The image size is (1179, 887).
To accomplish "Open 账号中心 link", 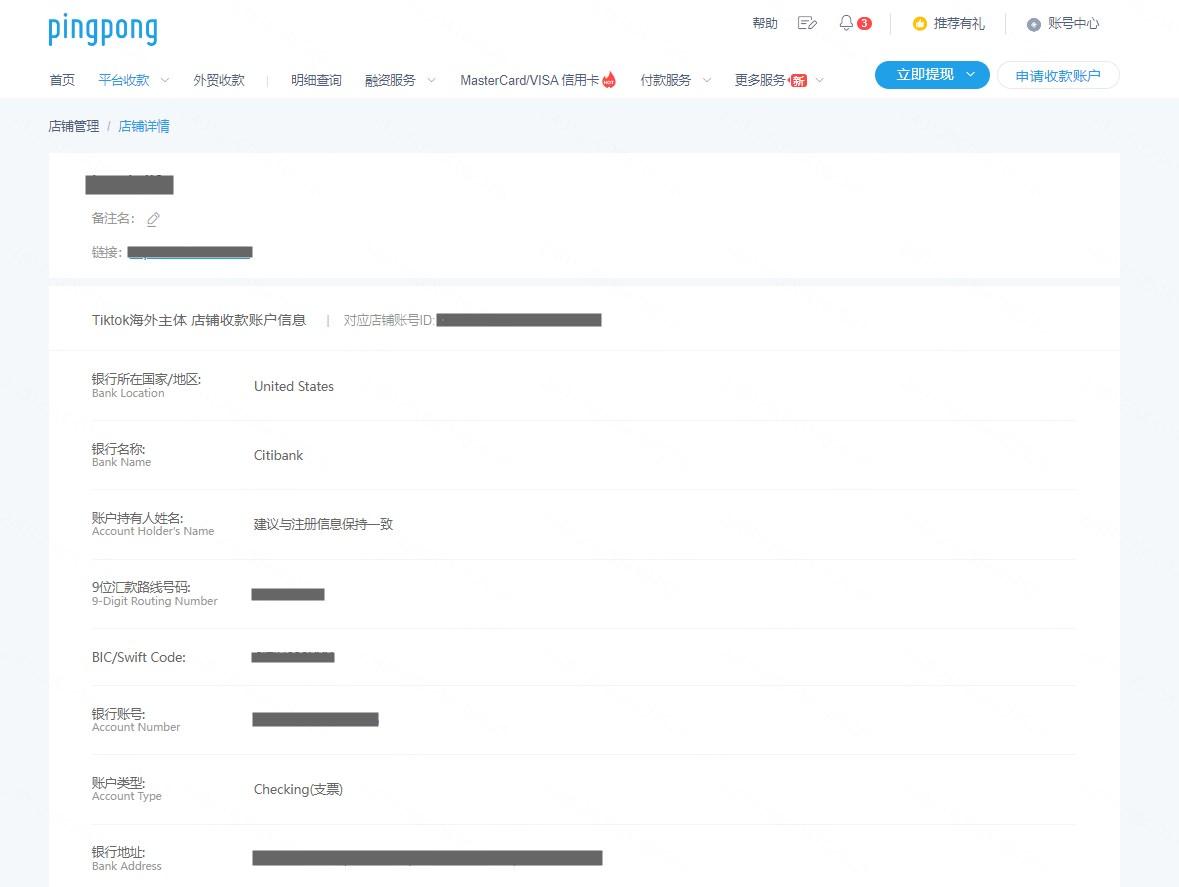I will point(1073,24).
